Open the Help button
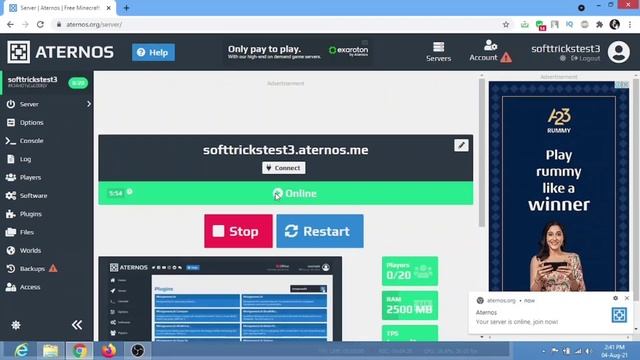 pos(153,52)
